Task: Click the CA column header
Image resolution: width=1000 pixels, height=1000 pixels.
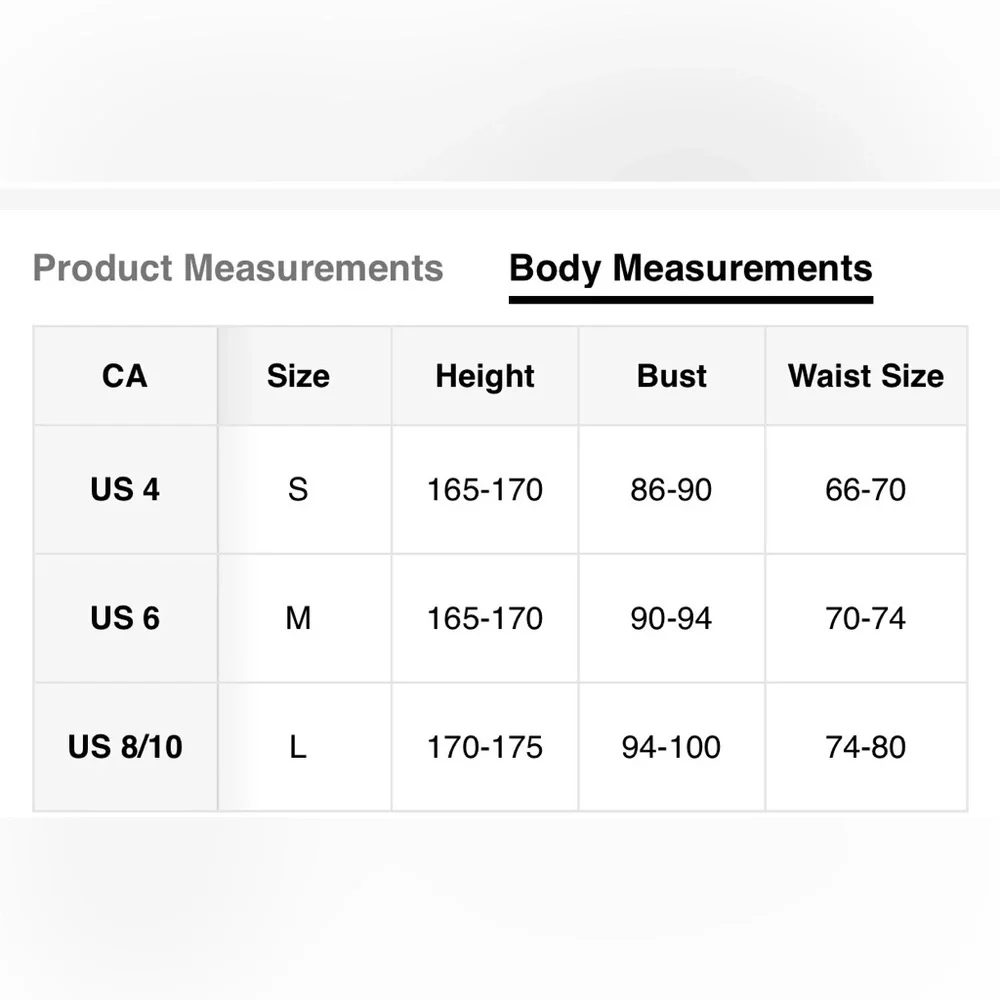Action: pyautogui.click(x=125, y=376)
